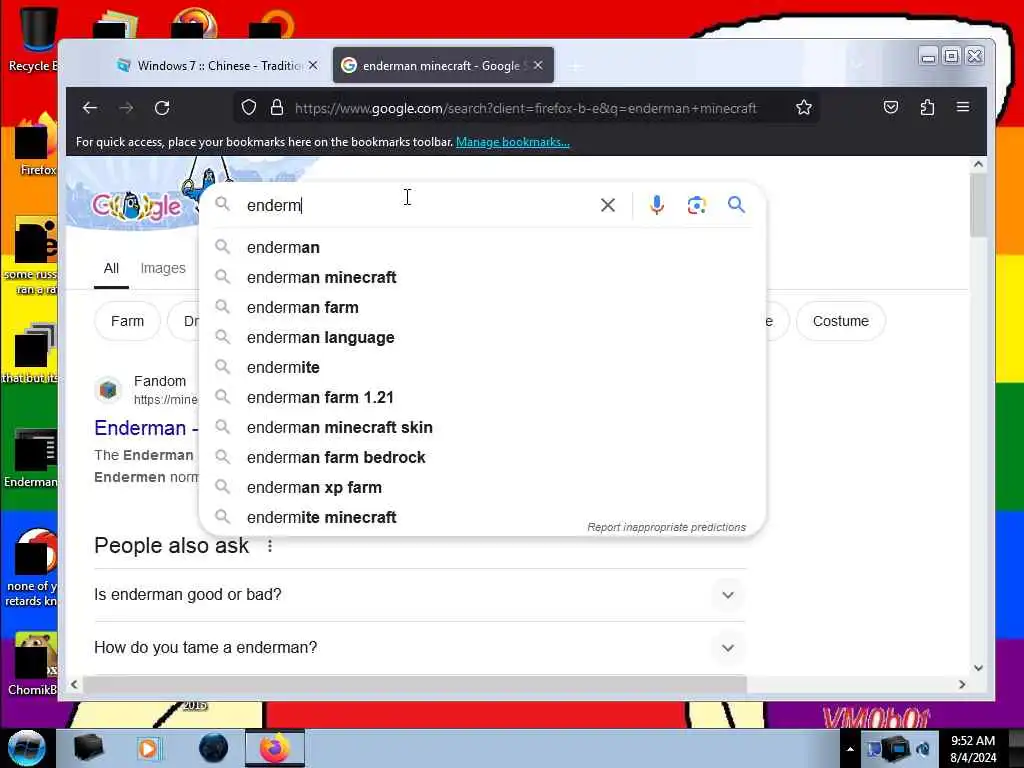Switch to enderman minecraft Google tab
The height and width of the screenshot is (768, 1024).
click(x=443, y=65)
